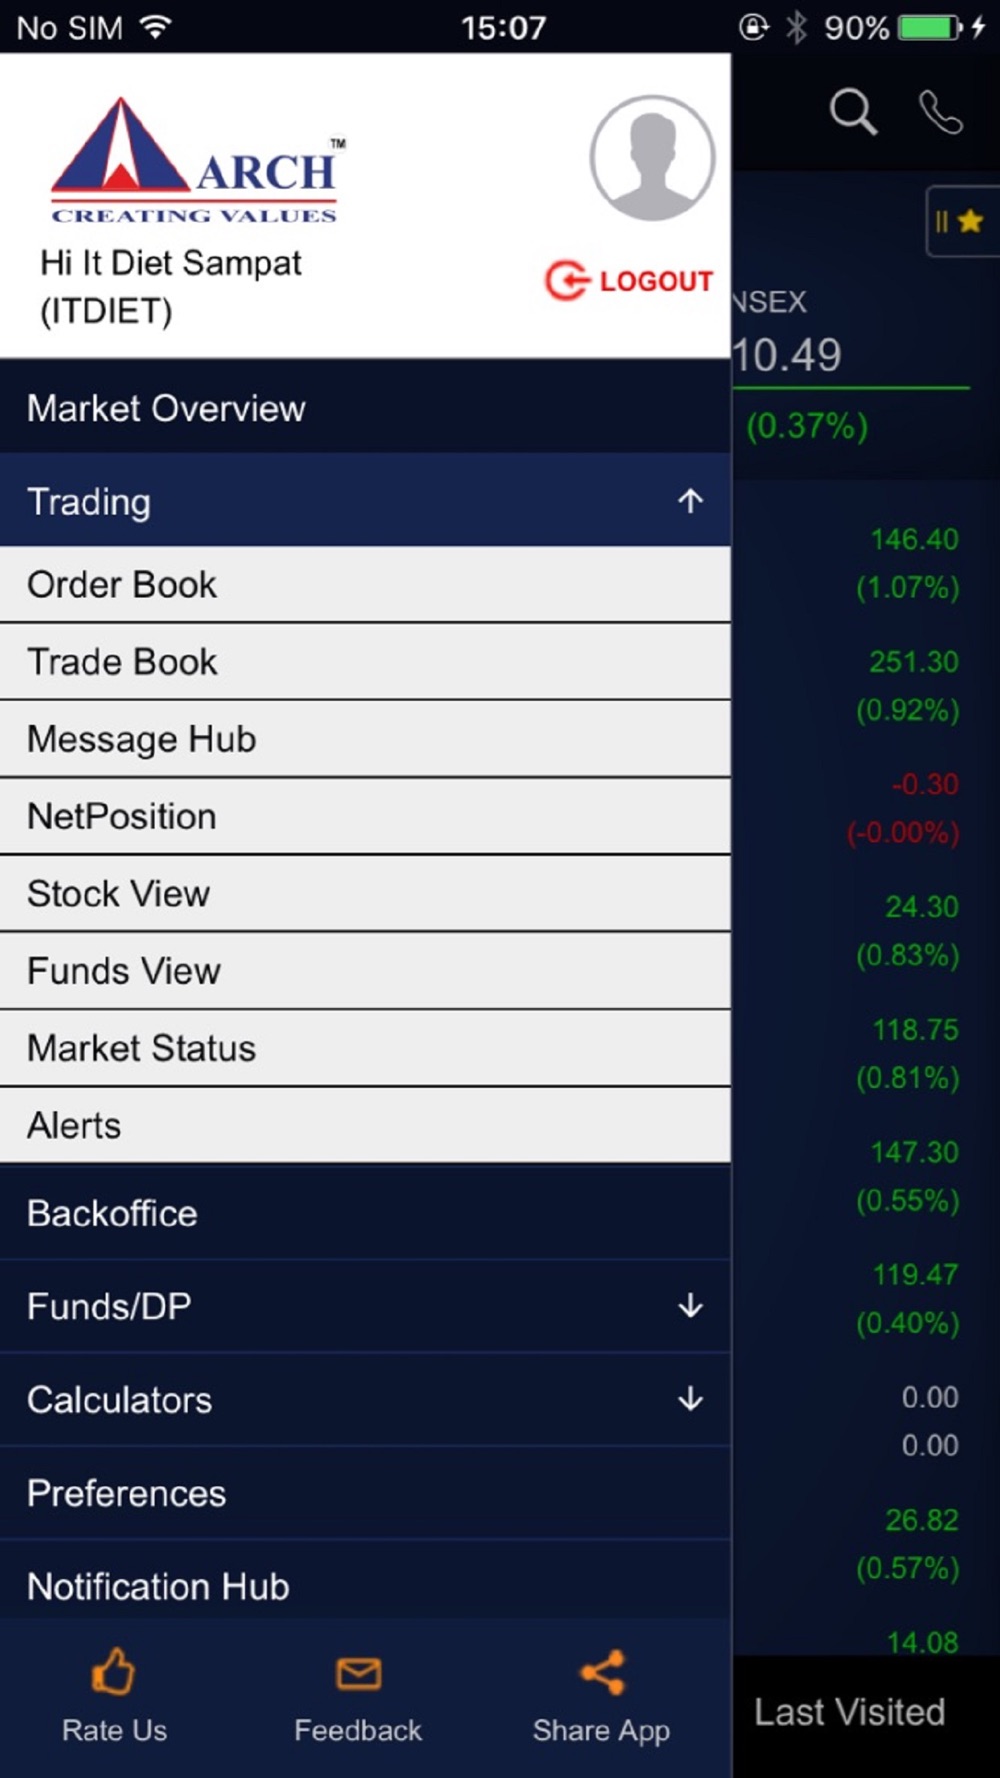Log out using the LOGOUT button
Viewport: 1000px width, 1778px height.
click(x=629, y=281)
